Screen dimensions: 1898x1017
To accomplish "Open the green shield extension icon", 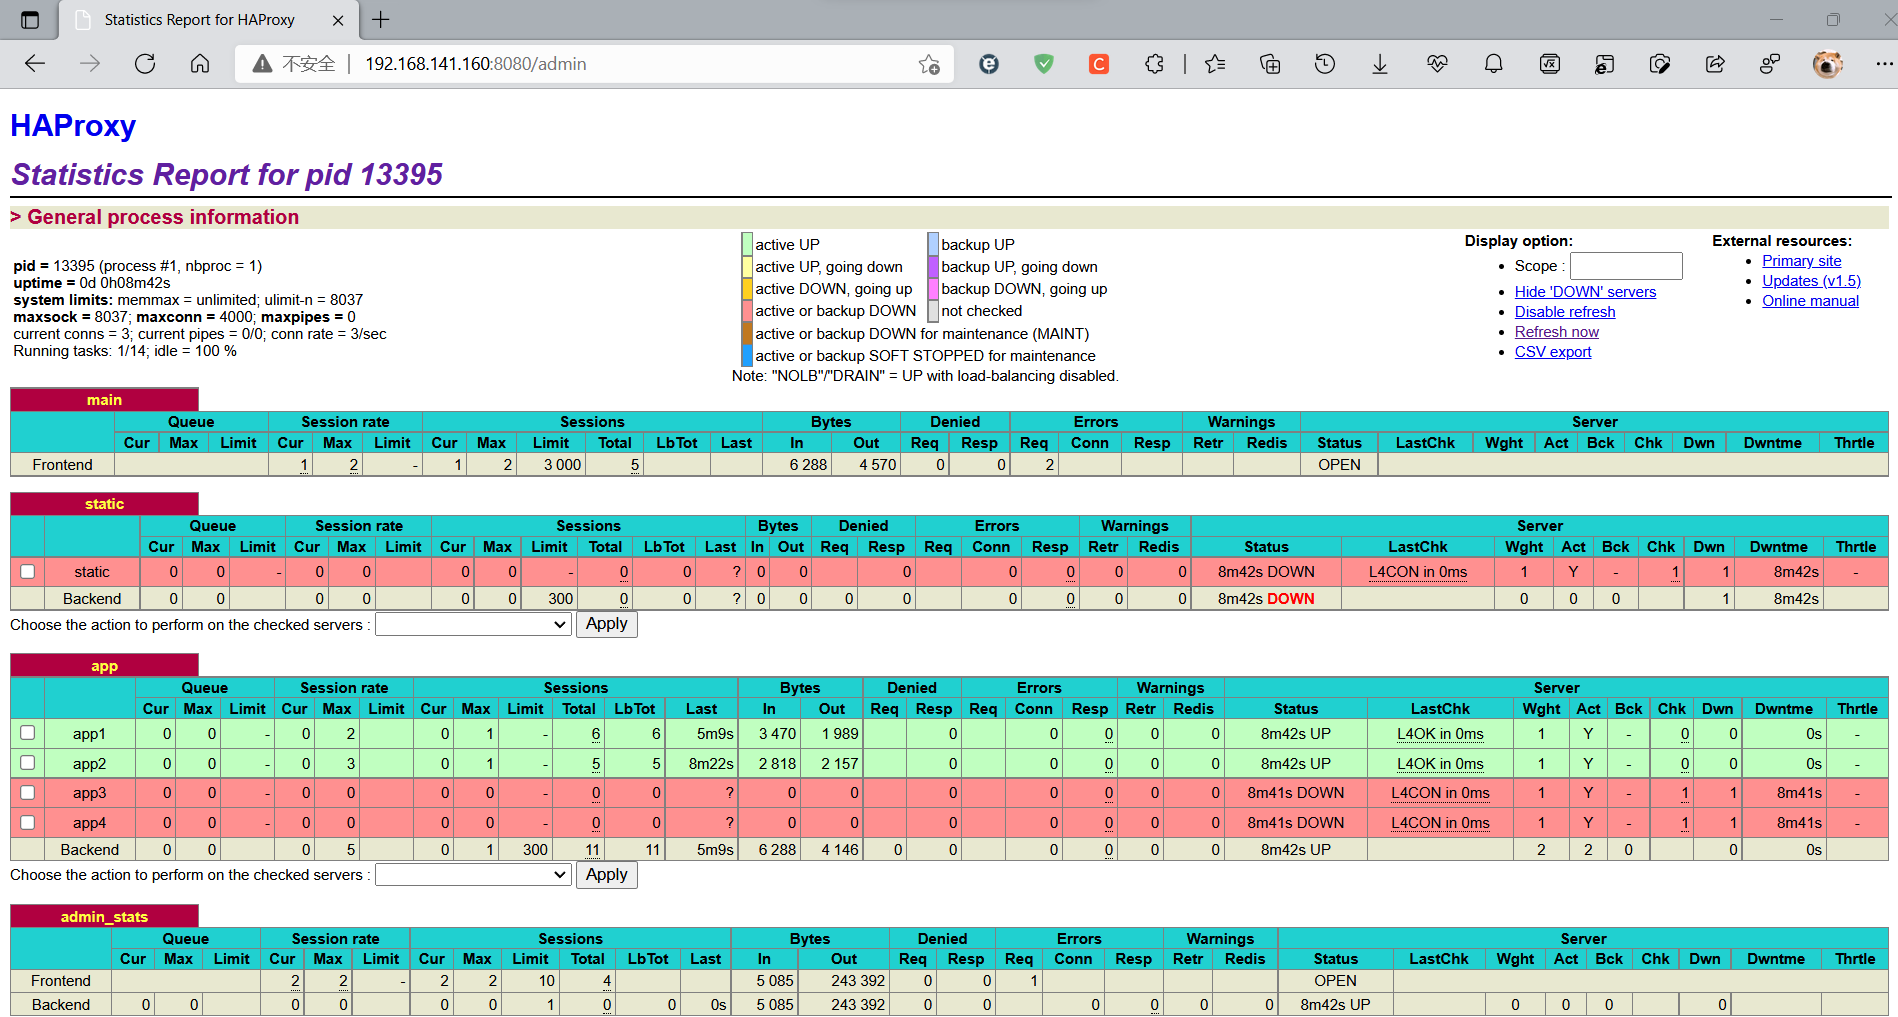I will [x=1044, y=64].
